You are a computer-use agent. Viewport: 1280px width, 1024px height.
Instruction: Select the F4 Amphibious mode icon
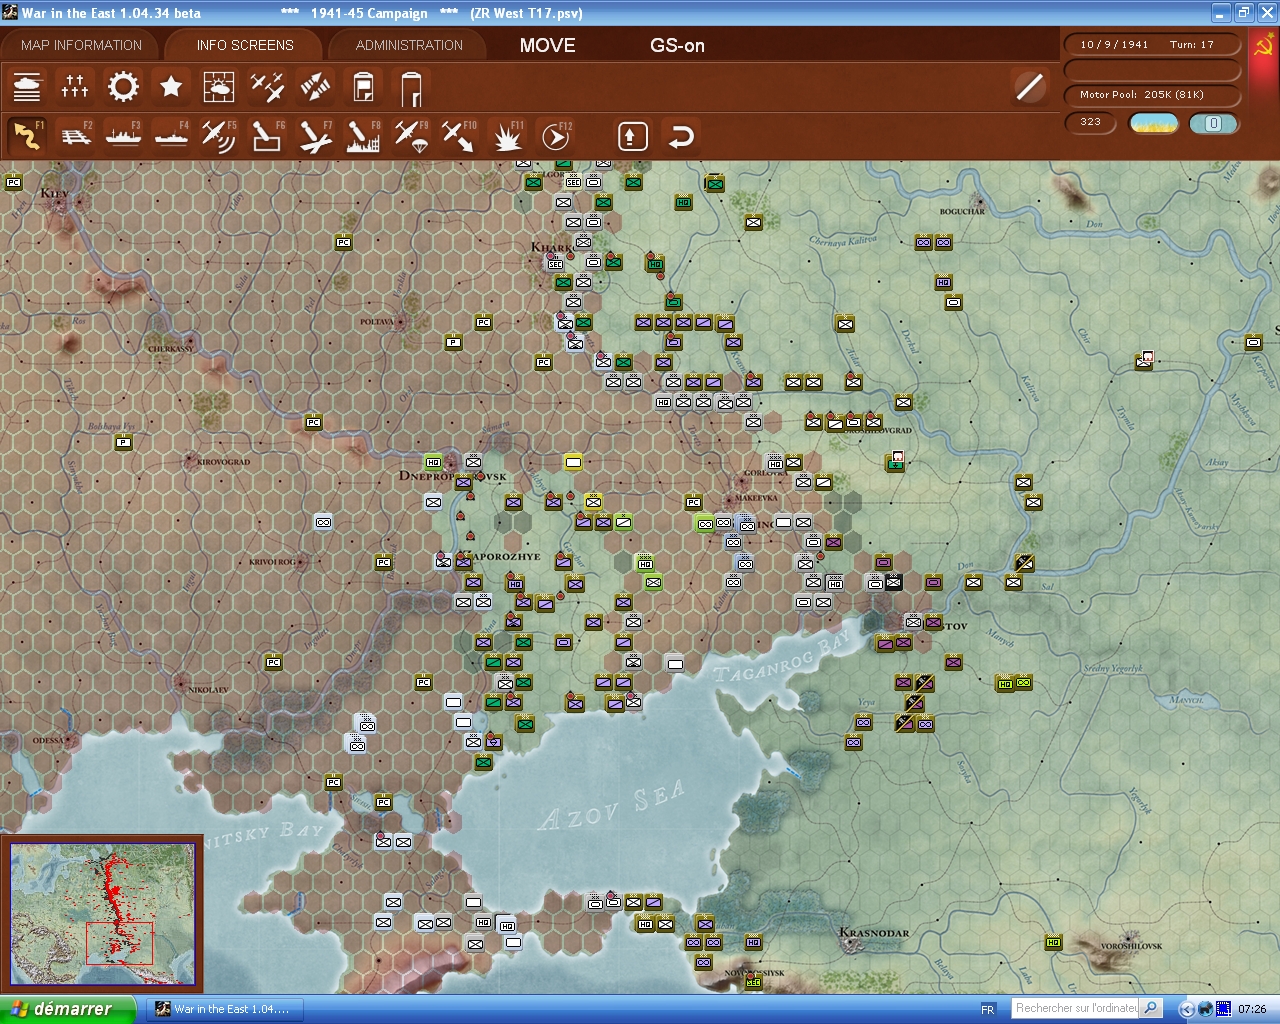[171, 136]
